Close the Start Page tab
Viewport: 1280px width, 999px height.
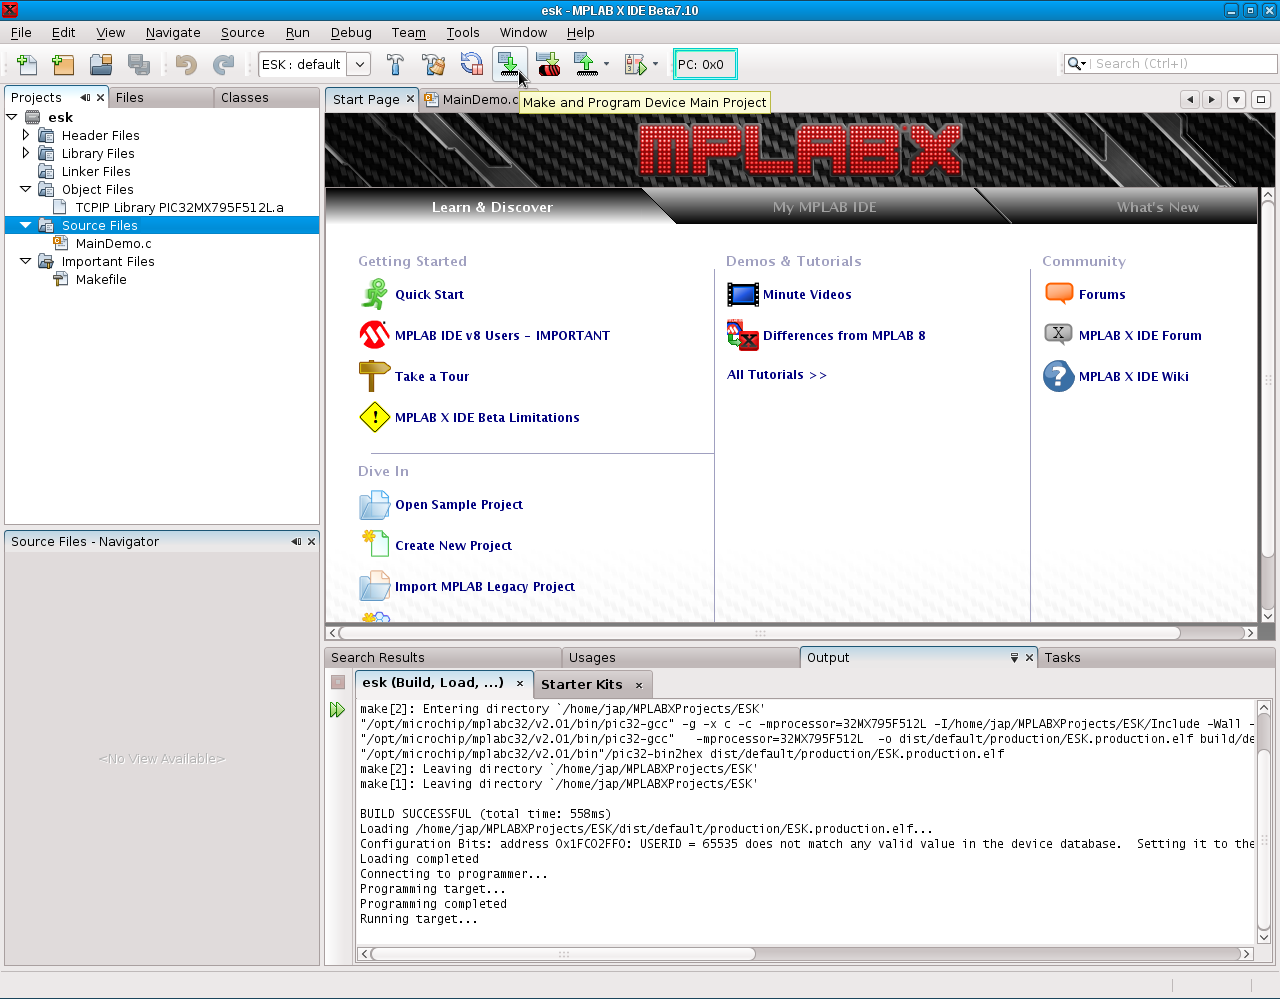(x=410, y=99)
